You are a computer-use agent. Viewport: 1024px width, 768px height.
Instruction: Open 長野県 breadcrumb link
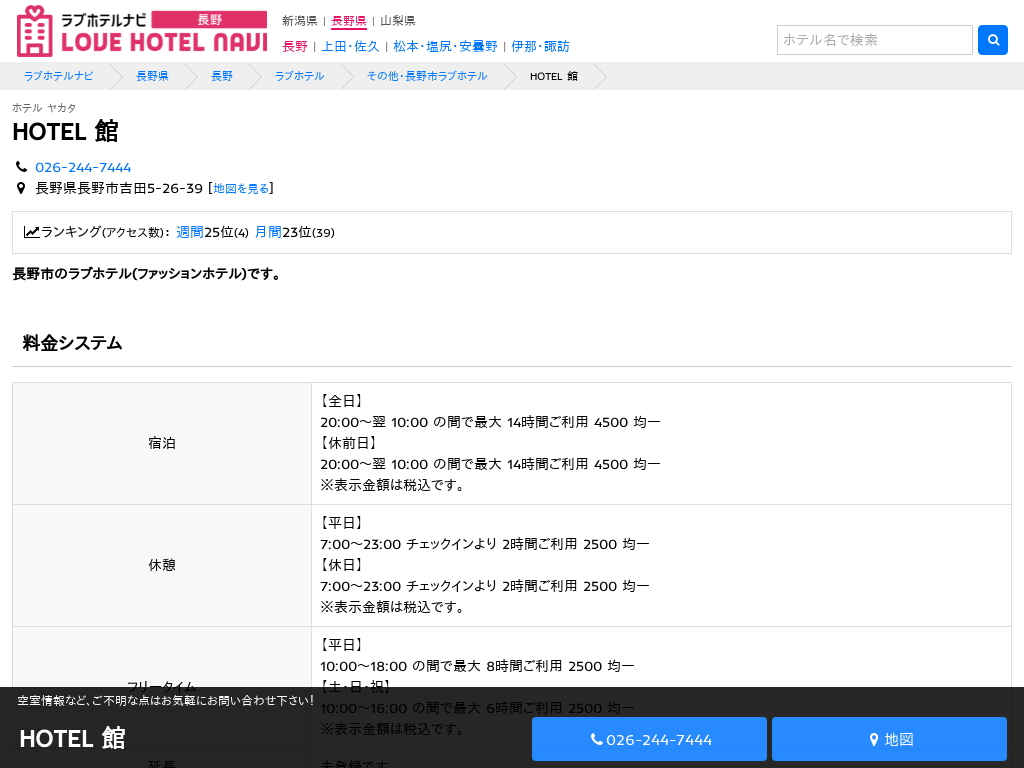point(152,76)
